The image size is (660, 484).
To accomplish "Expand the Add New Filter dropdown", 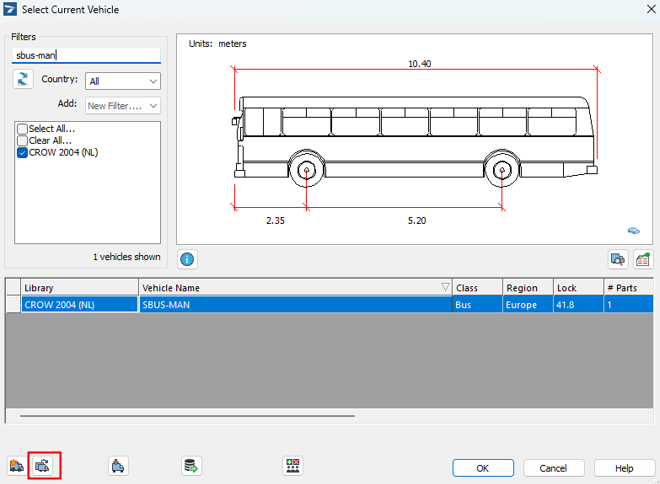I will pyautogui.click(x=122, y=105).
